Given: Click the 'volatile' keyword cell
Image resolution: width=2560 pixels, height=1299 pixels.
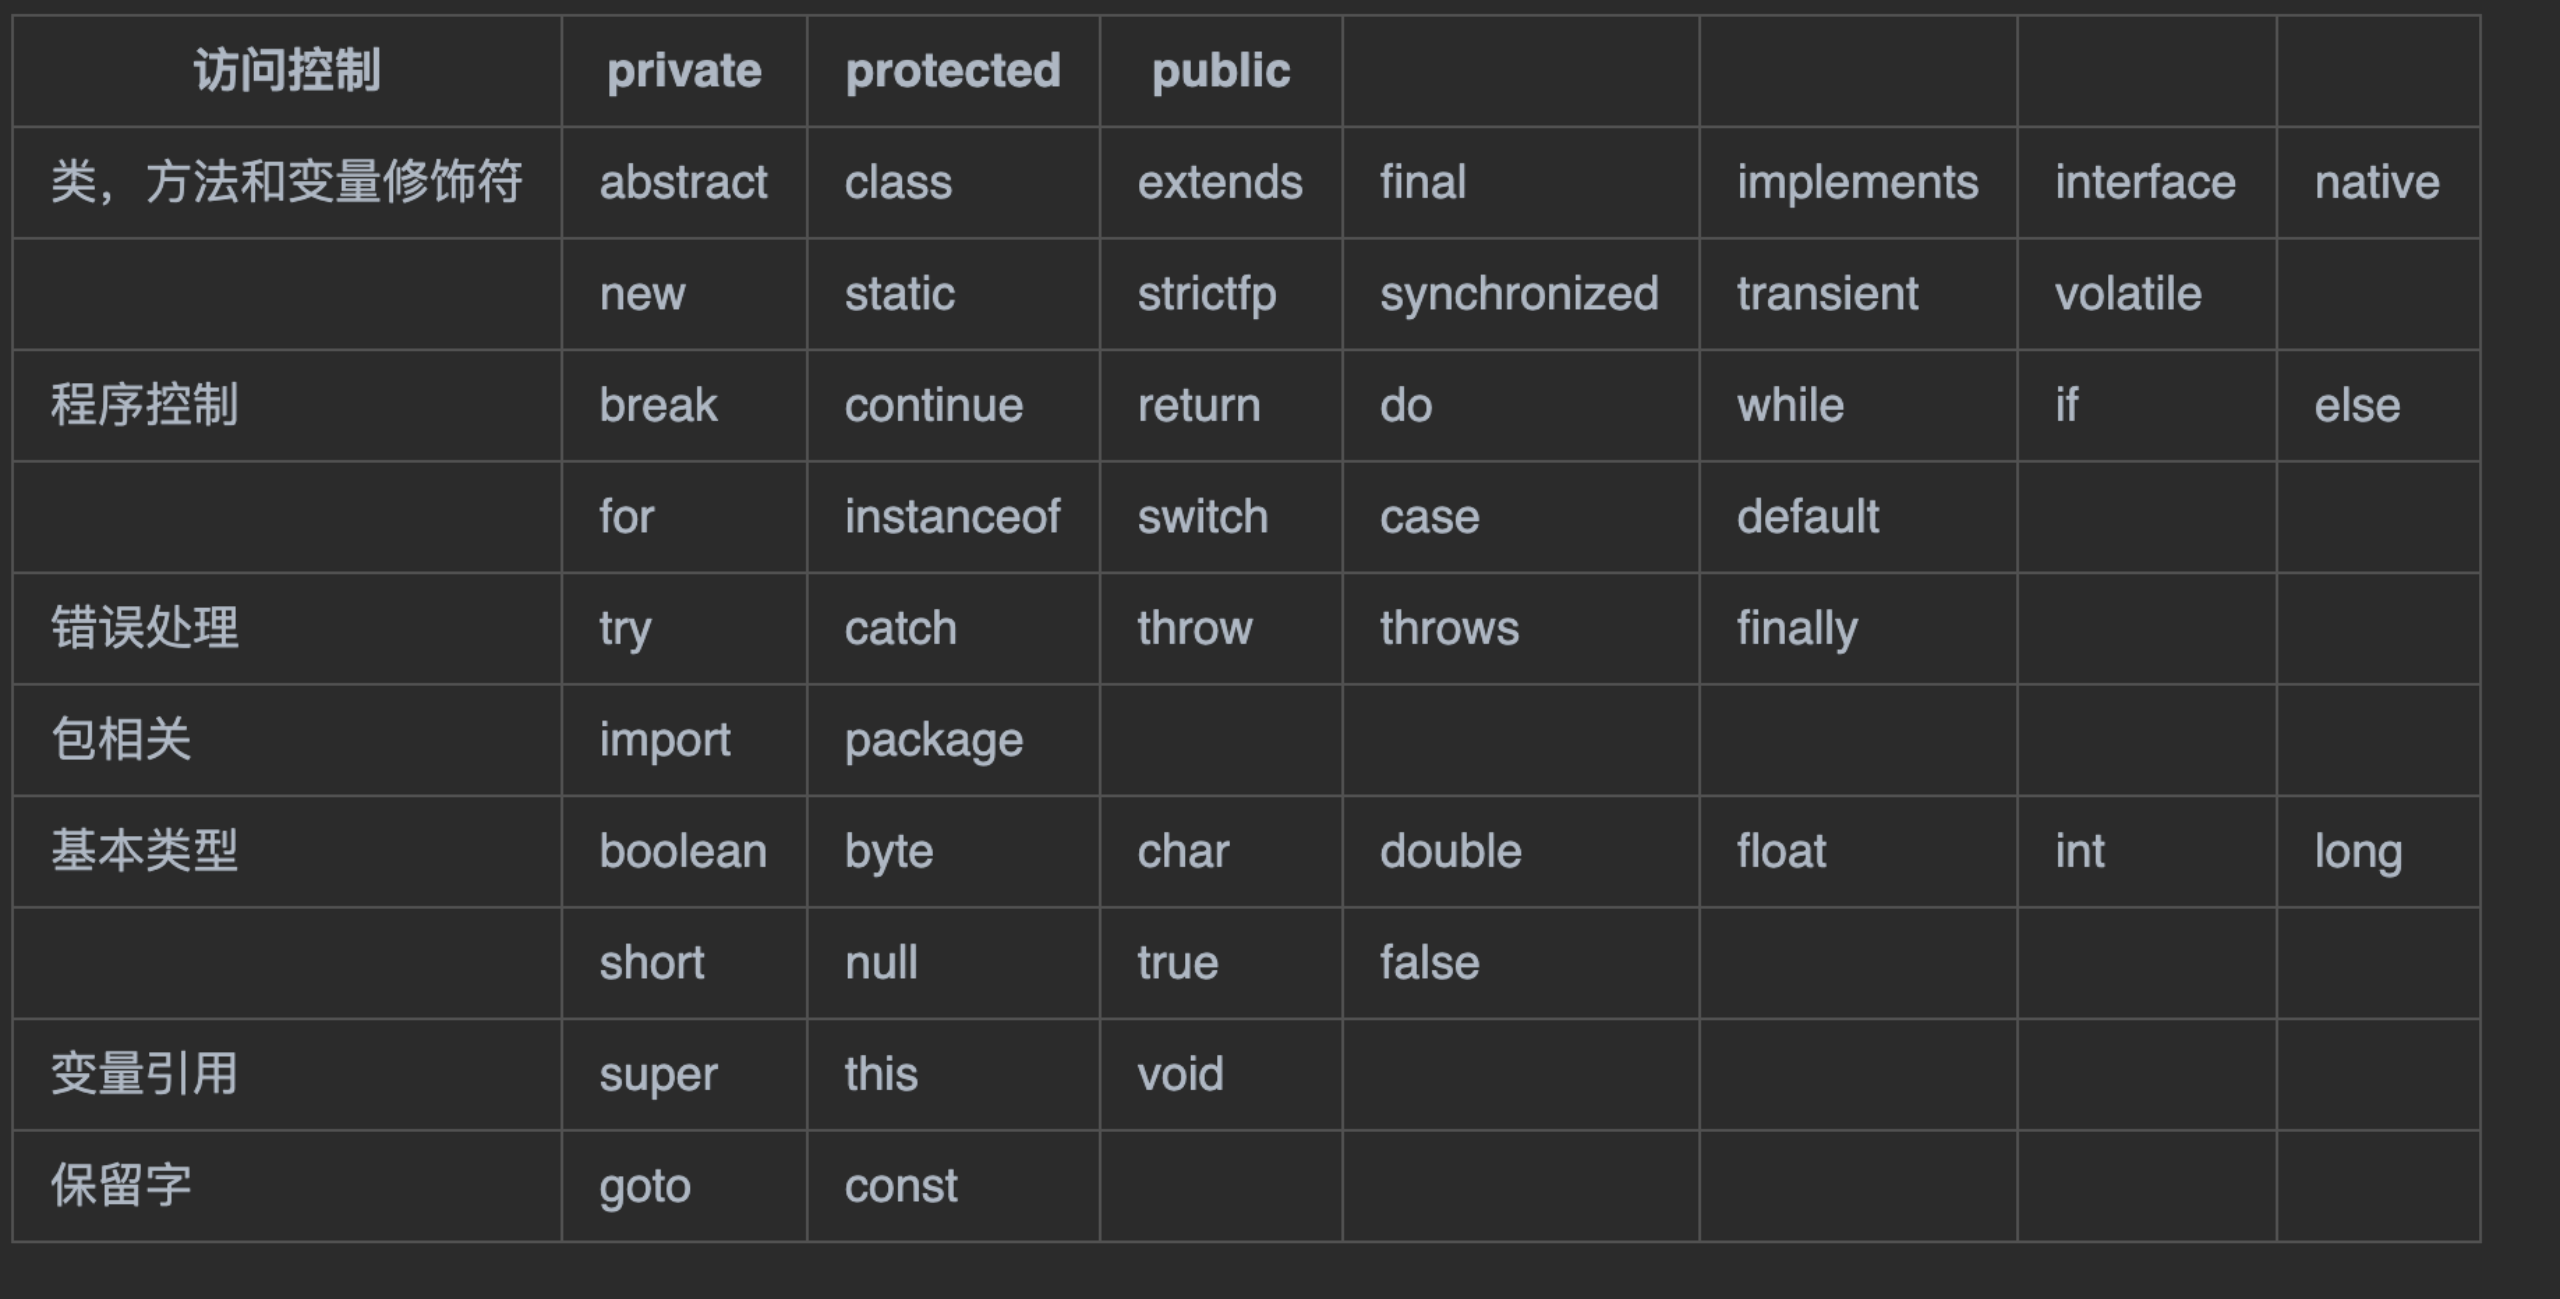Looking at the screenshot, I should coord(2128,294).
